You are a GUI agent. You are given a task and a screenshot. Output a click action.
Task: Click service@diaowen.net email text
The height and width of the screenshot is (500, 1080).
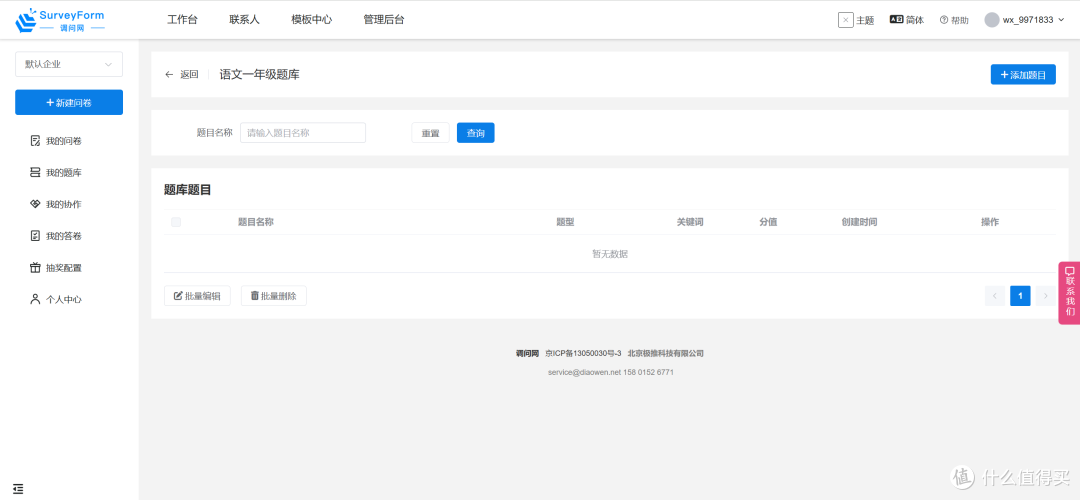click(584, 372)
